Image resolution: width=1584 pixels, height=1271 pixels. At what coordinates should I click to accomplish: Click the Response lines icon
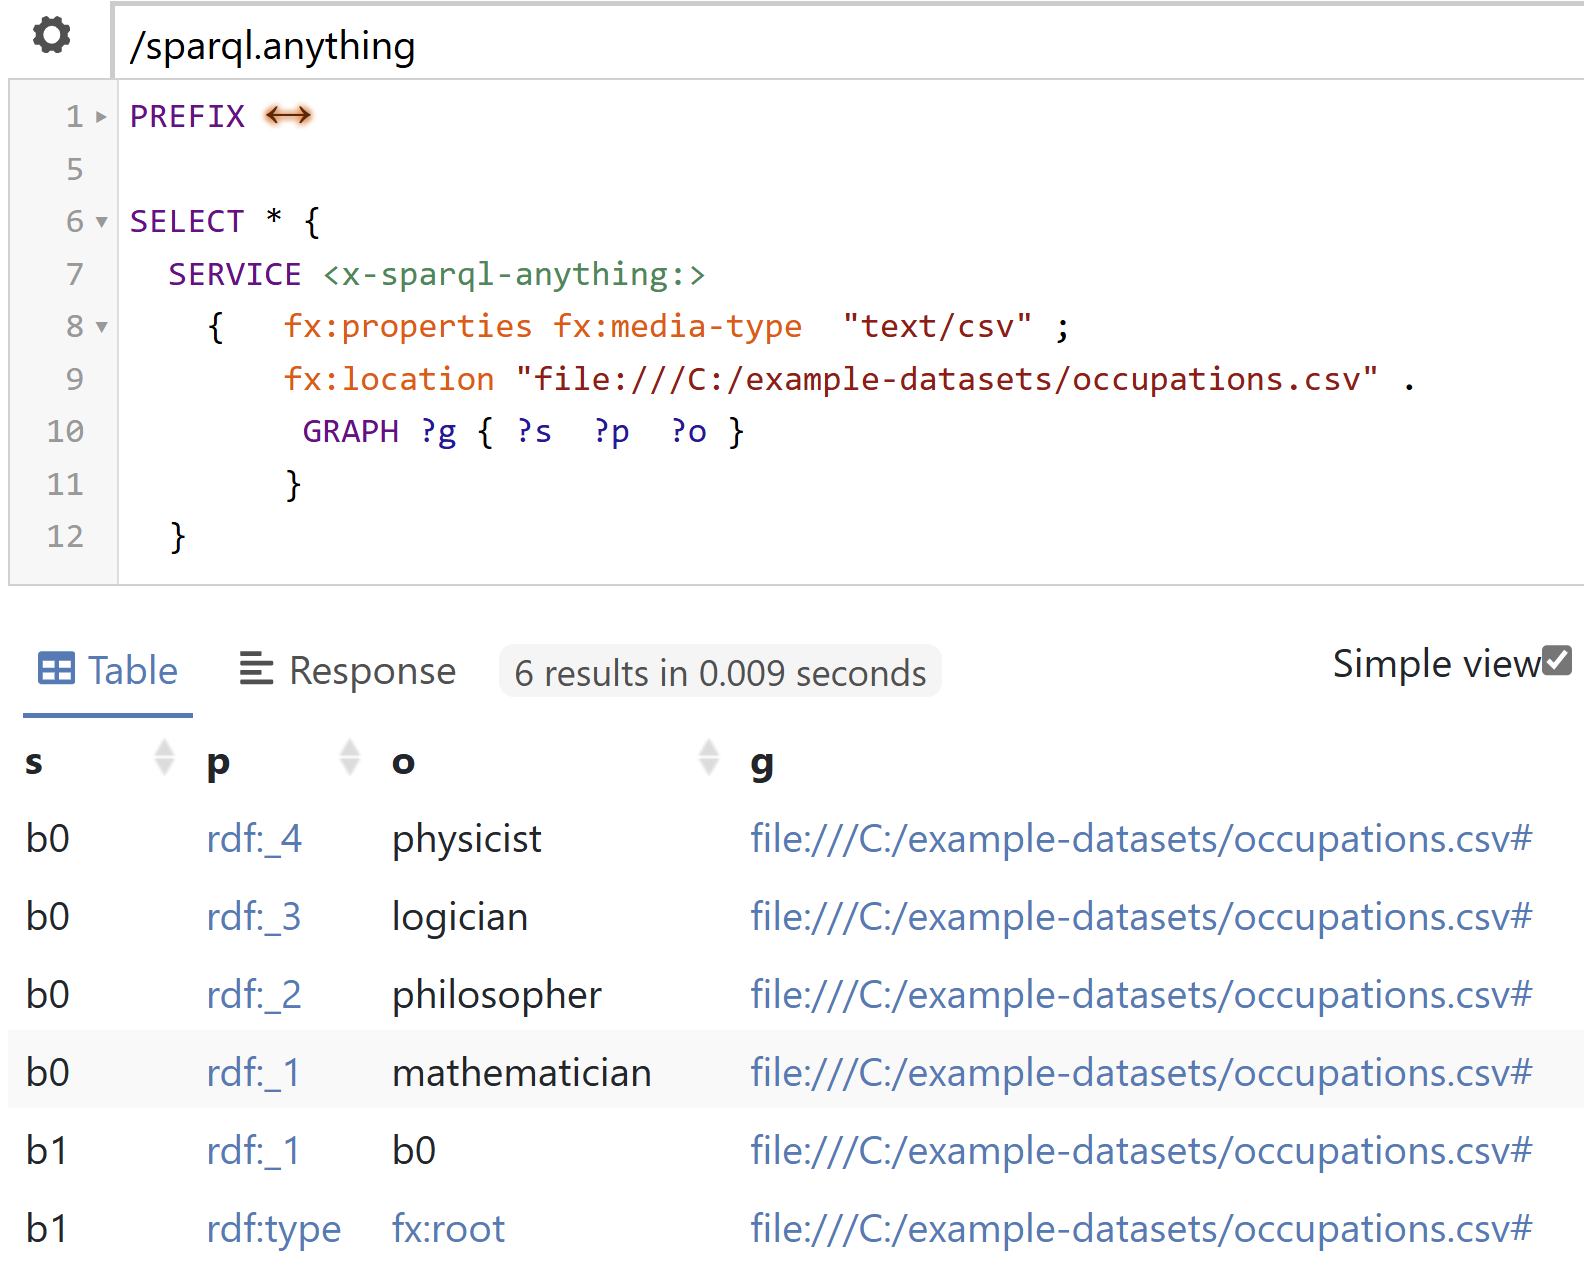pos(256,668)
